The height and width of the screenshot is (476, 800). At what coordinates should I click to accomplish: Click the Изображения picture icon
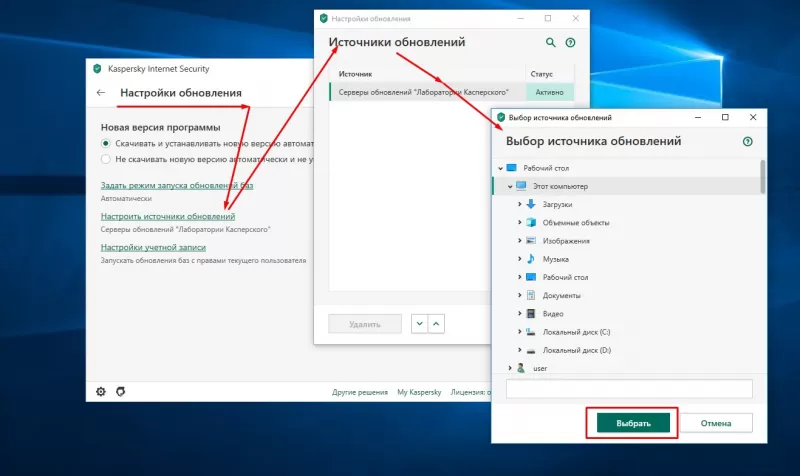click(x=531, y=240)
